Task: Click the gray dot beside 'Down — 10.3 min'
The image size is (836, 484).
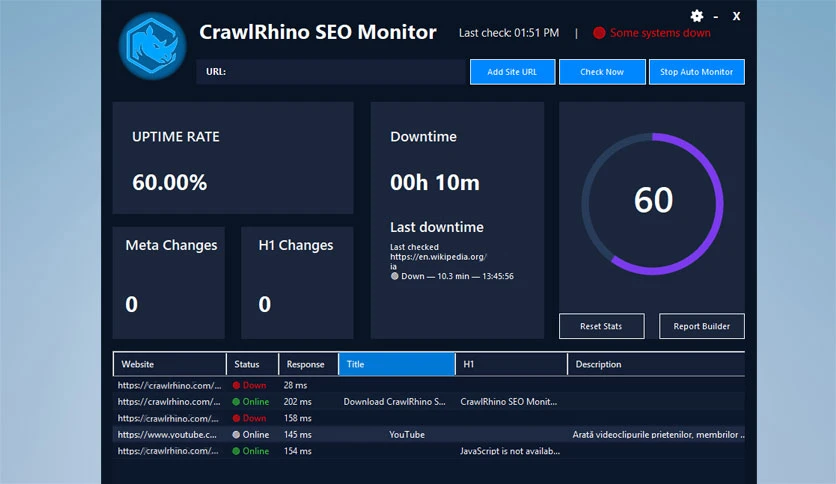Action: point(395,276)
